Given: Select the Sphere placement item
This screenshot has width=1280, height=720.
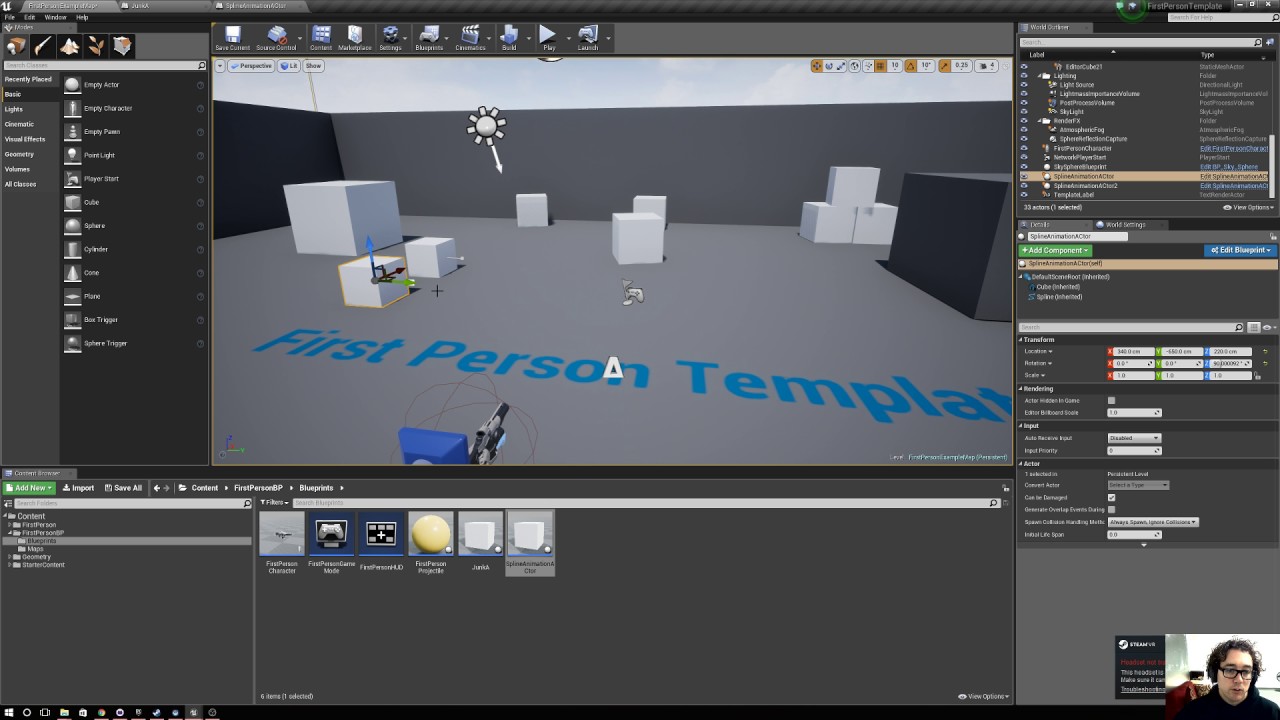Looking at the screenshot, I should (x=133, y=226).
